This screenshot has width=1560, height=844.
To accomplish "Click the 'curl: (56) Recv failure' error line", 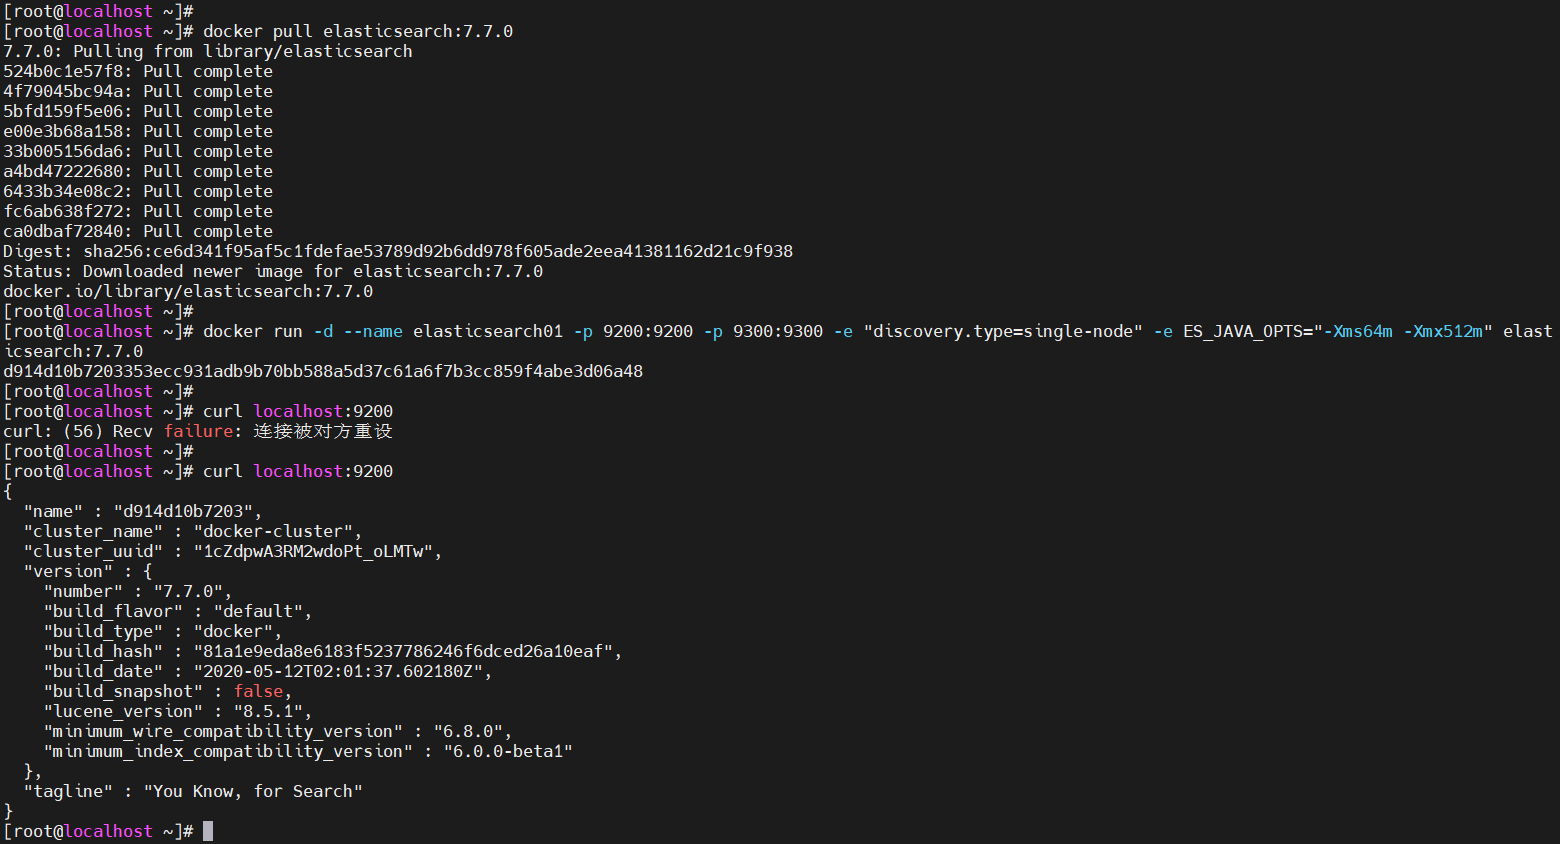I will click(198, 431).
